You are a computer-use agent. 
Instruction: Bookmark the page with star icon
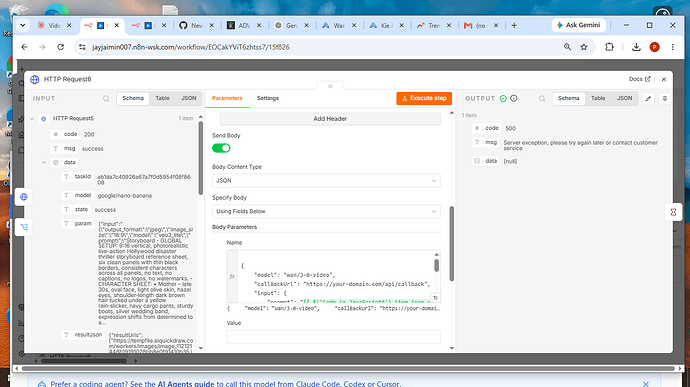pos(584,47)
